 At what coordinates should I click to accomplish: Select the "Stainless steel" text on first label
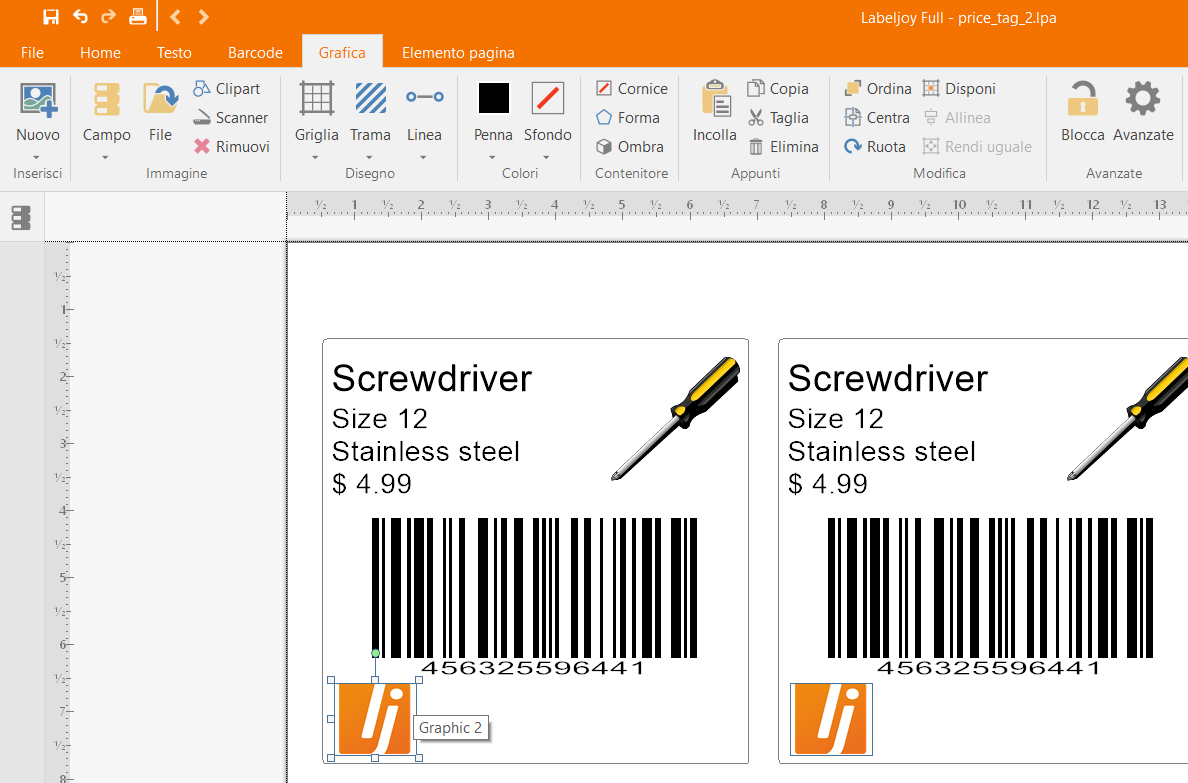pos(426,452)
